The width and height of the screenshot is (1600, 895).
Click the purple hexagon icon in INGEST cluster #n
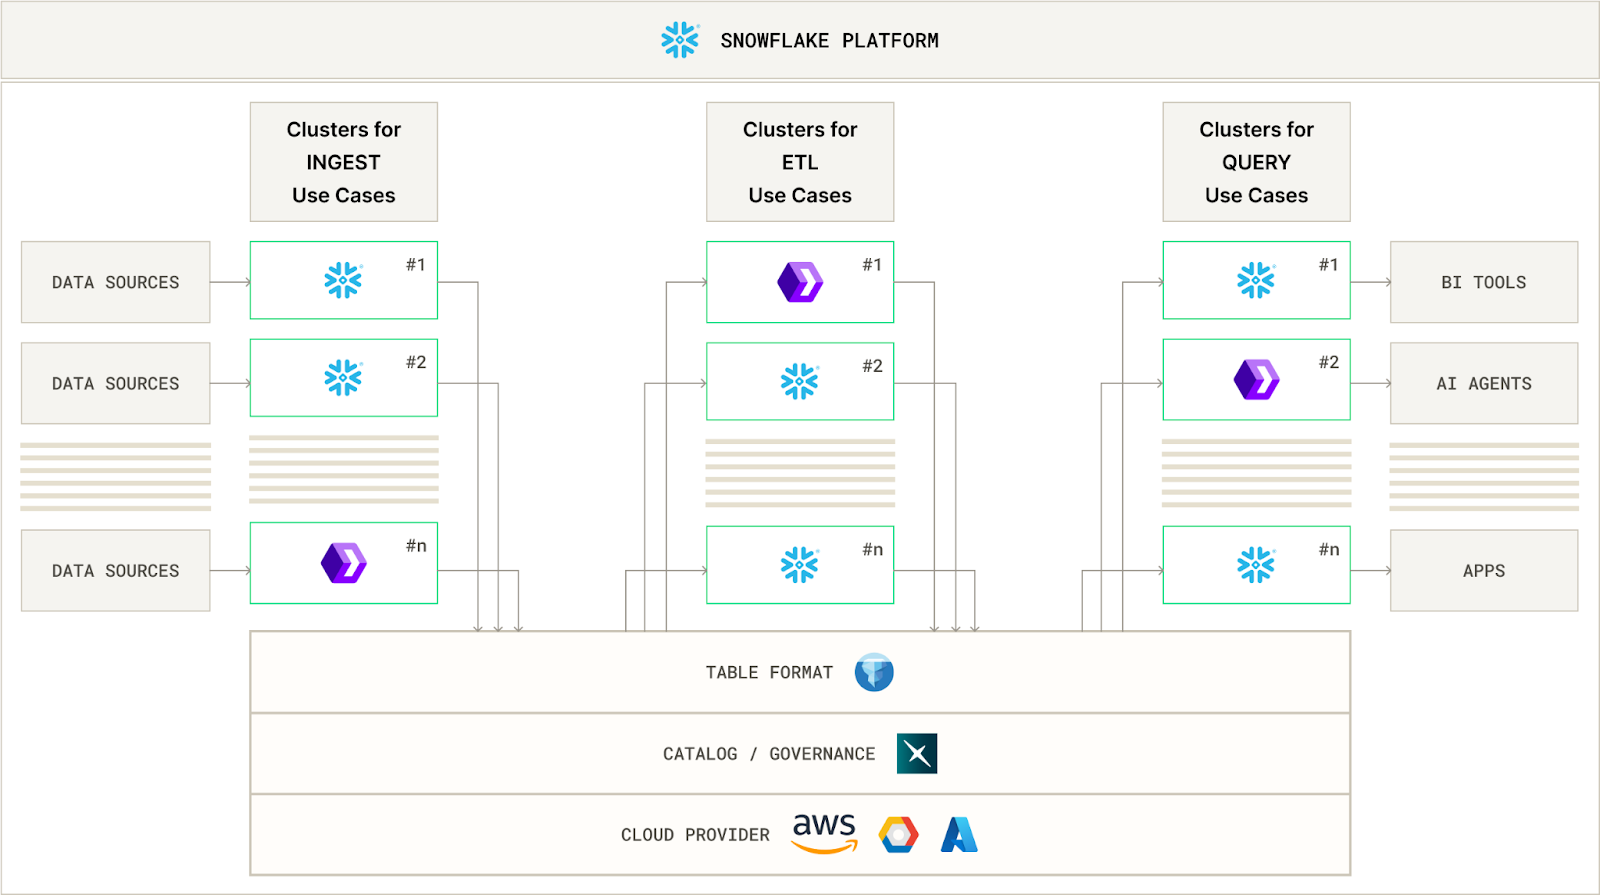pos(344,563)
